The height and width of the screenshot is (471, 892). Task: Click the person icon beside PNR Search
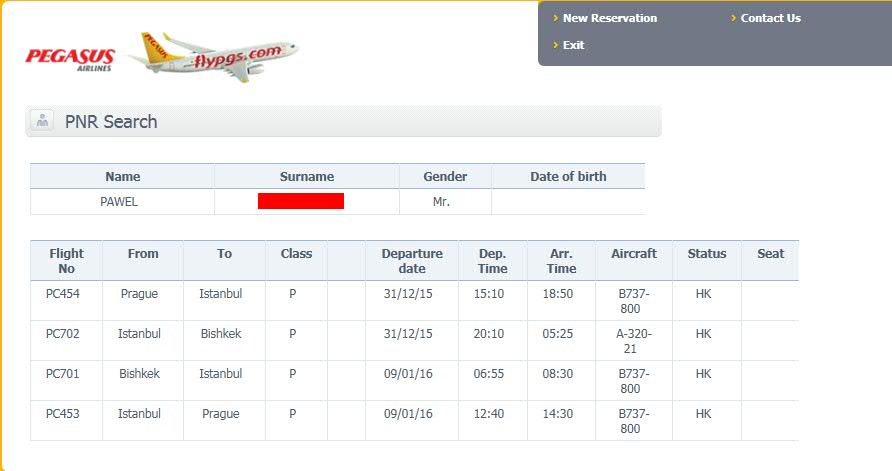(x=42, y=121)
